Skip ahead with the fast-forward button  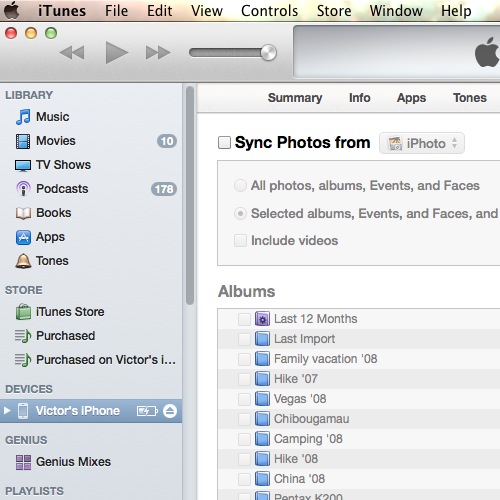tap(158, 53)
